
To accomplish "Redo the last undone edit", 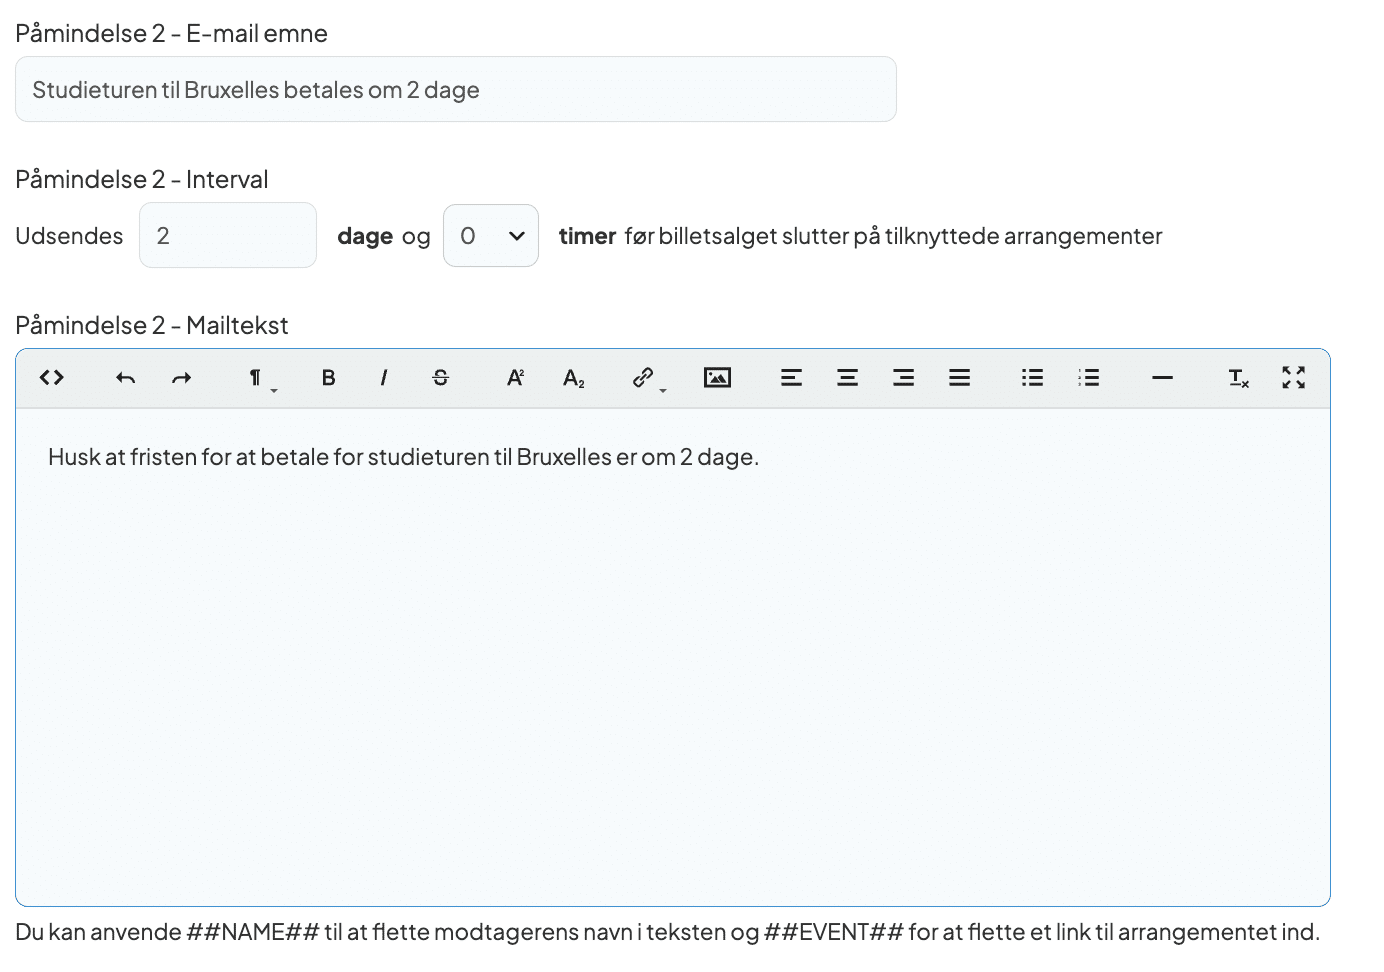I will pos(181,378).
